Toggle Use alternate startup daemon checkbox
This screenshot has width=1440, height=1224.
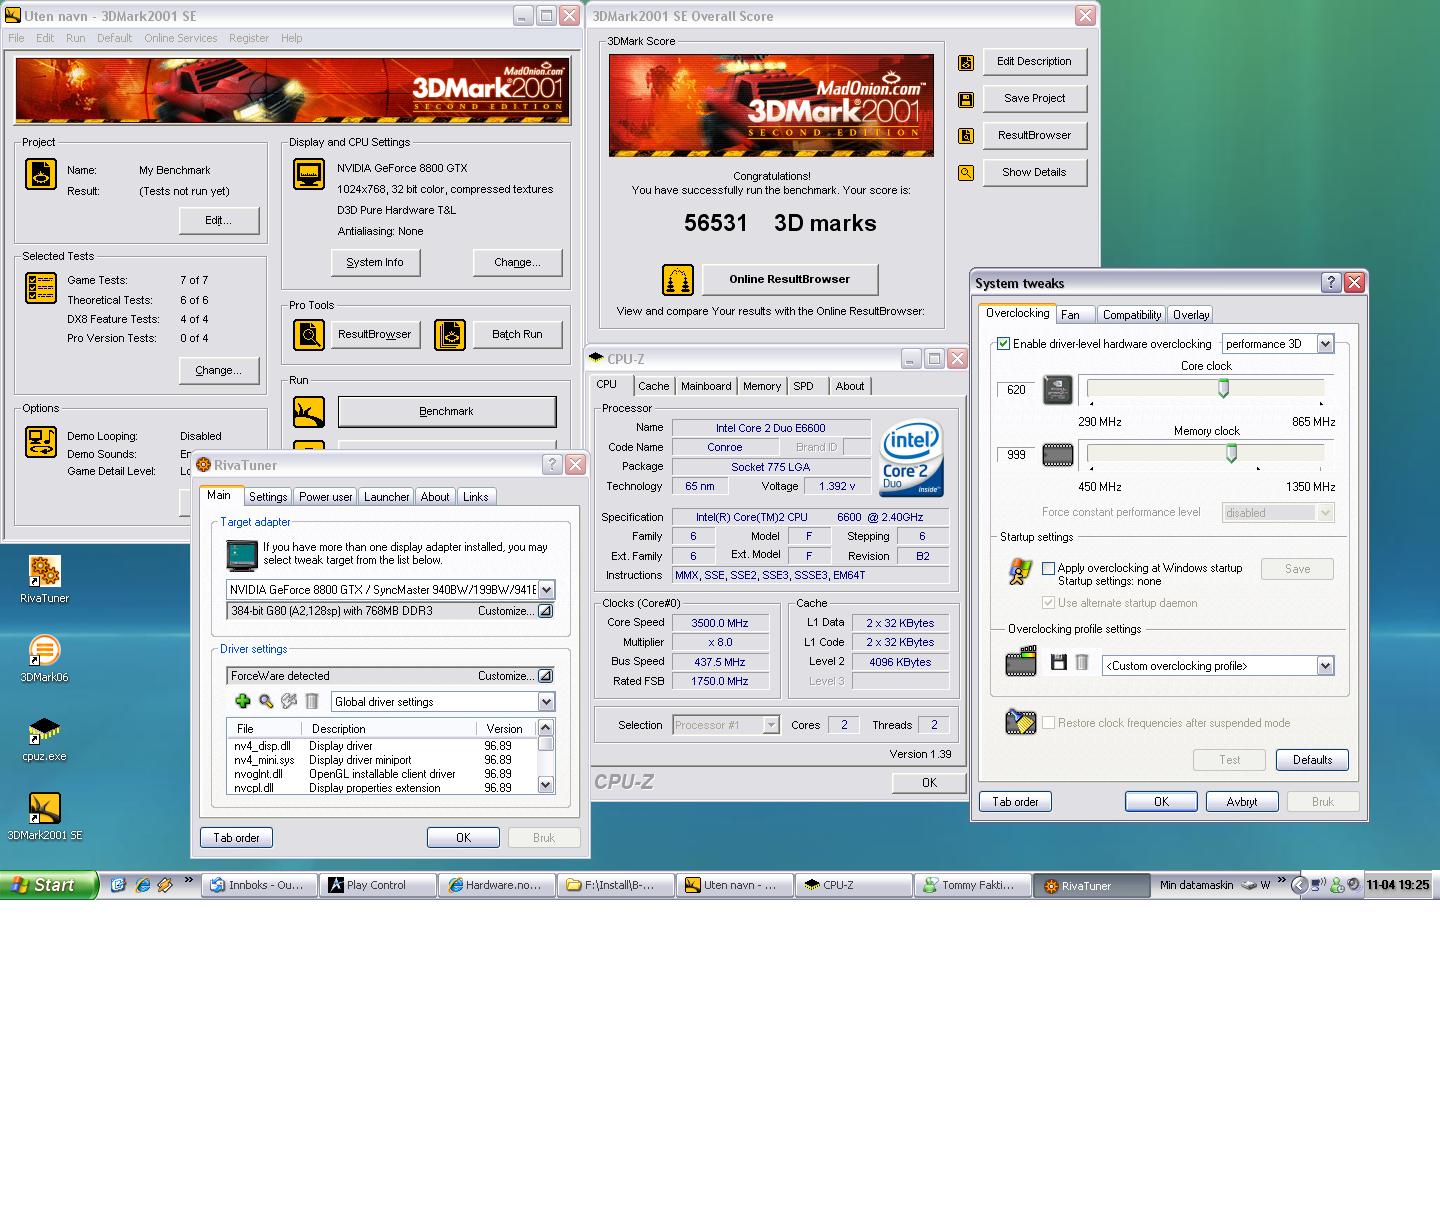tap(1049, 603)
